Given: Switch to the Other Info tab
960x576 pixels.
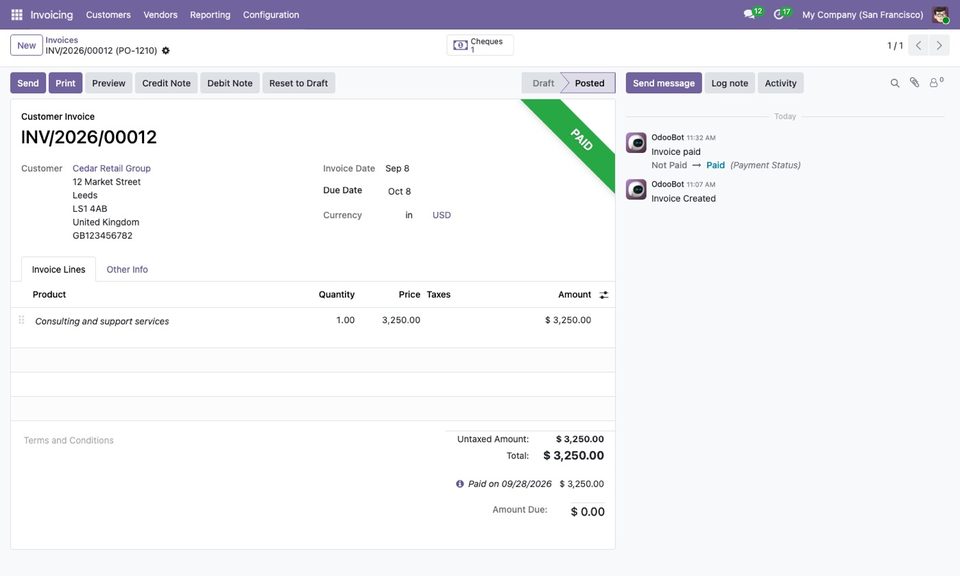Looking at the screenshot, I should [127, 269].
